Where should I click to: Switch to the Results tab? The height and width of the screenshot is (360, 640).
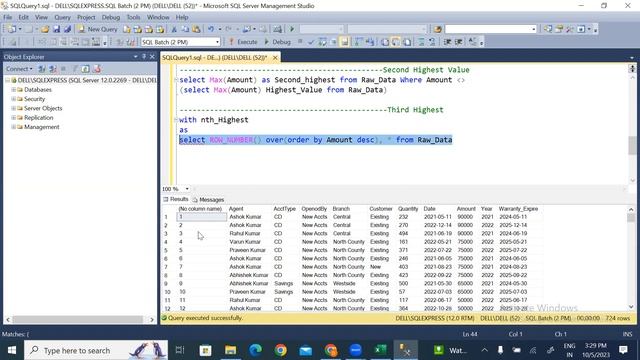(176, 199)
